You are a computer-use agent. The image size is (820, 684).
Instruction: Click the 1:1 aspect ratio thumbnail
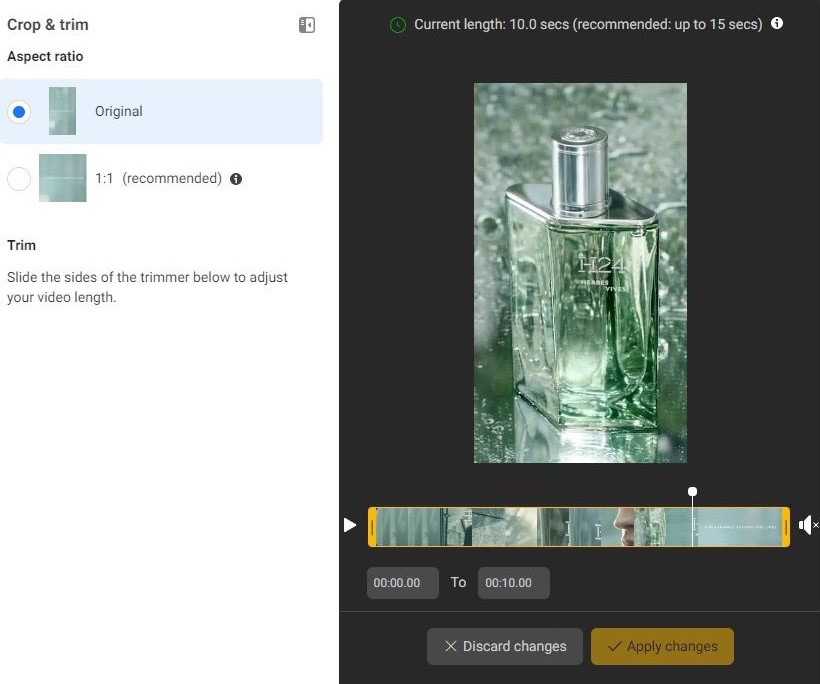pos(63,178)
